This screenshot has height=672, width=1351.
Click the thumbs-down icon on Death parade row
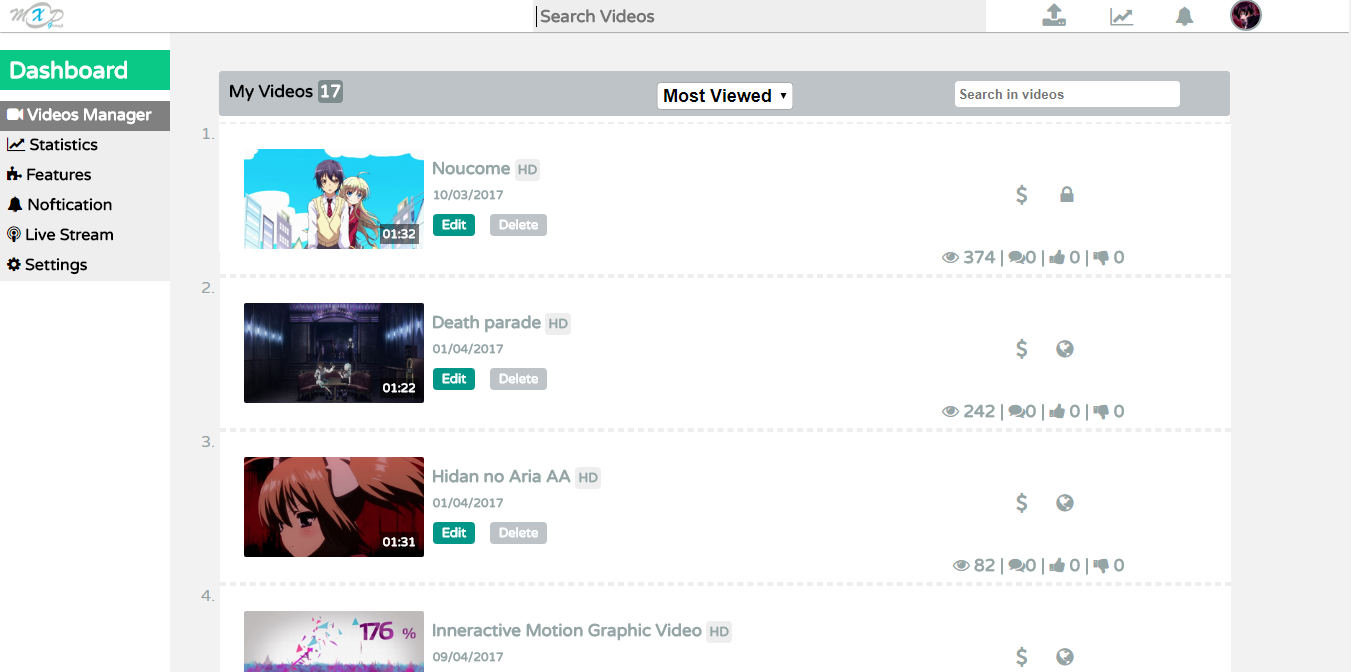1101,412
